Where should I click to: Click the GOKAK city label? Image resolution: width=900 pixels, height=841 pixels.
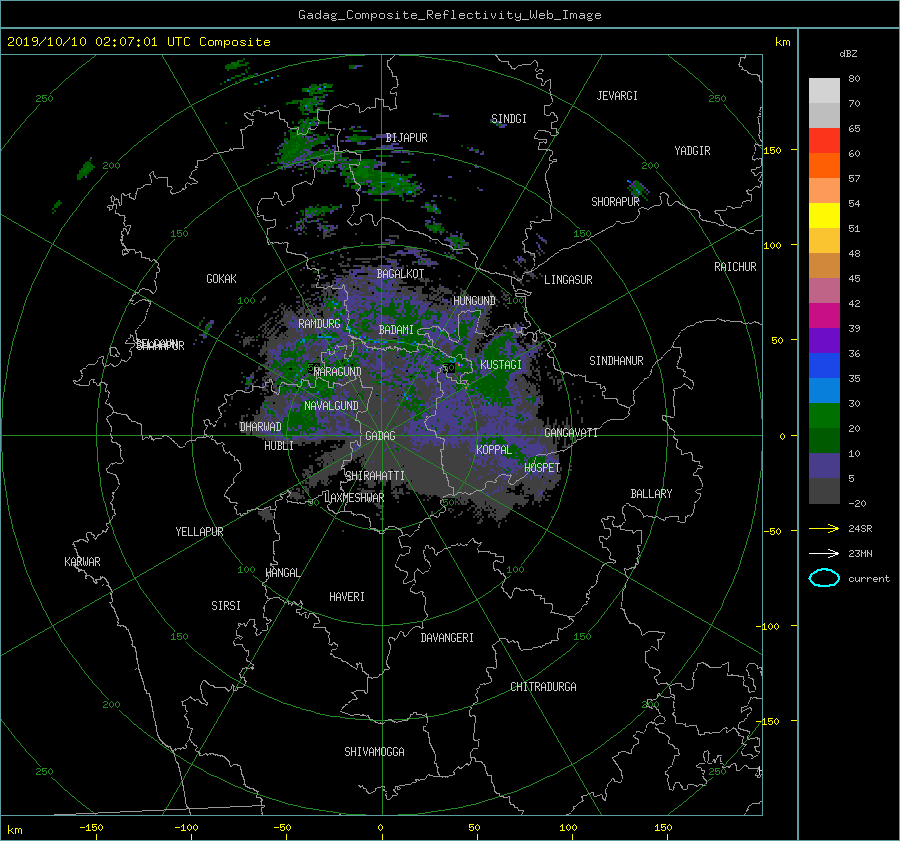(x=221, y=279)
